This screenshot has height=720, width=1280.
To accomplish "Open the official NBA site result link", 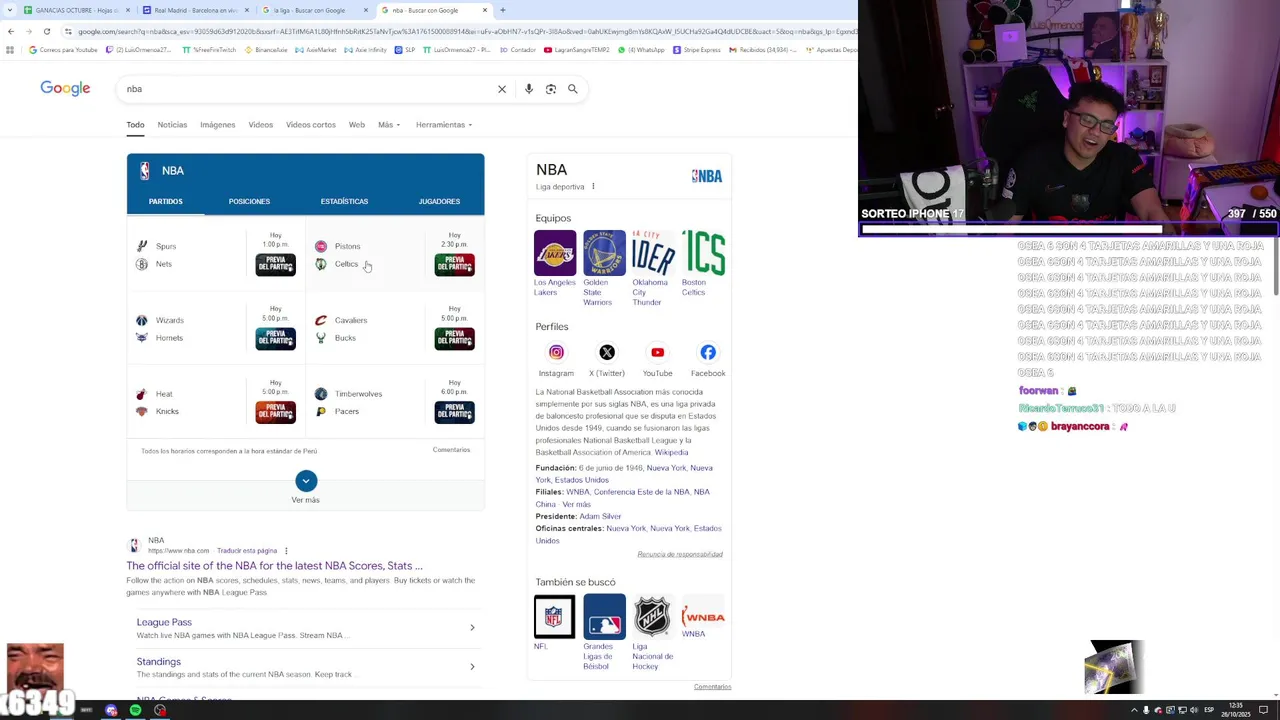I will pyautogui.click(x=274, y=566).
